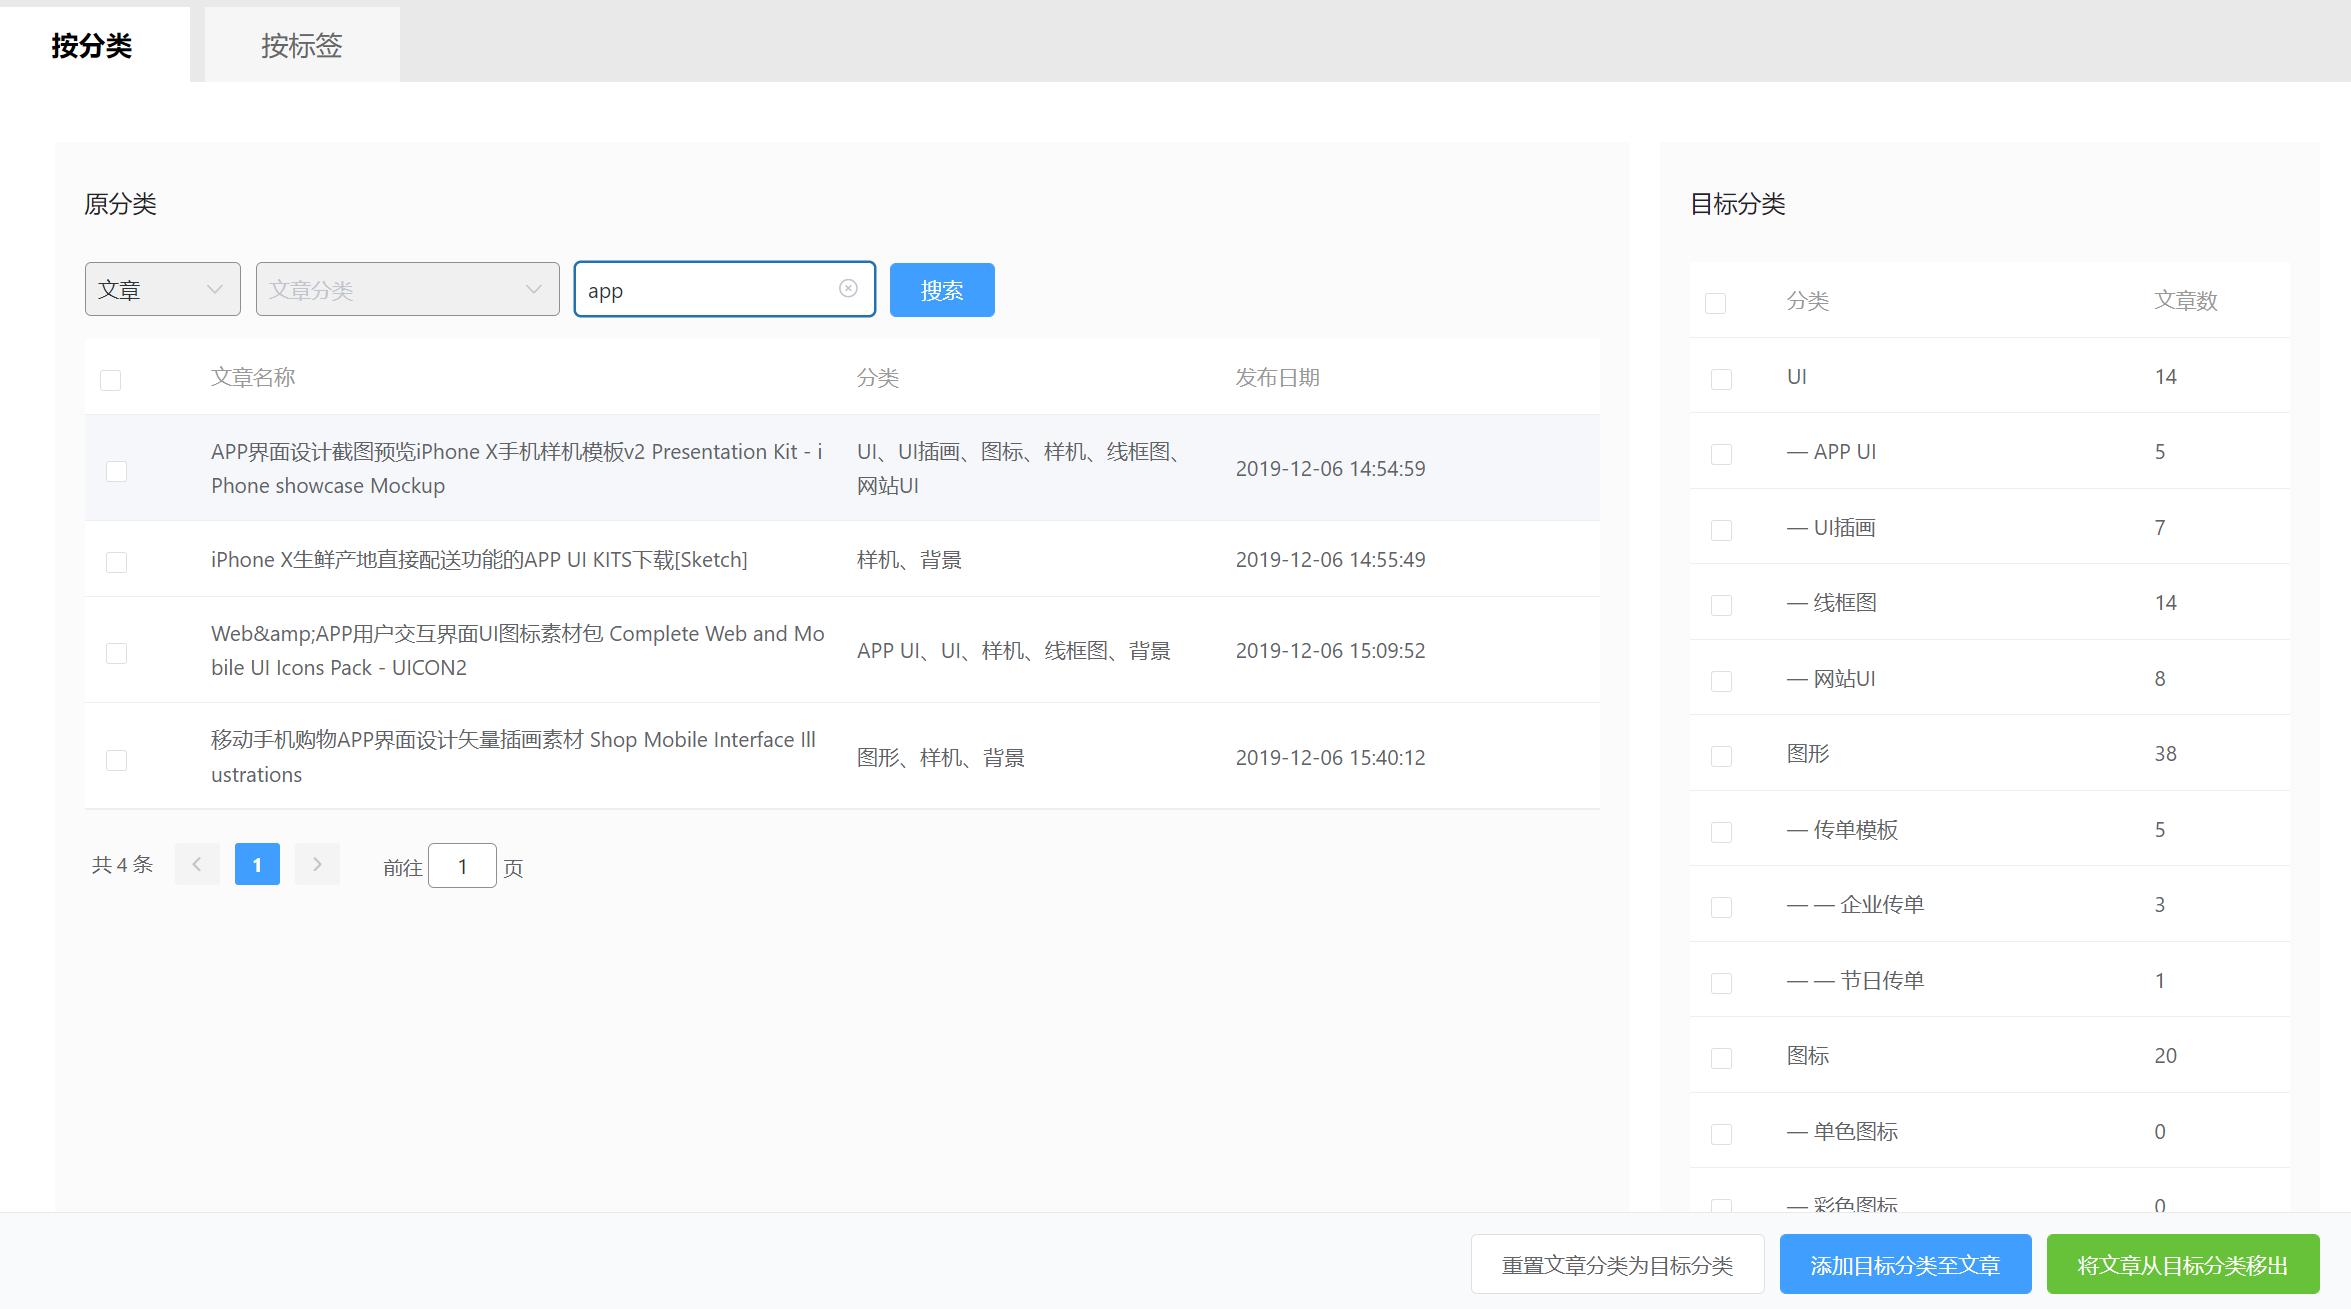
Task: Collapse the 文章 dropdown chevron
Action: (213, 289)
